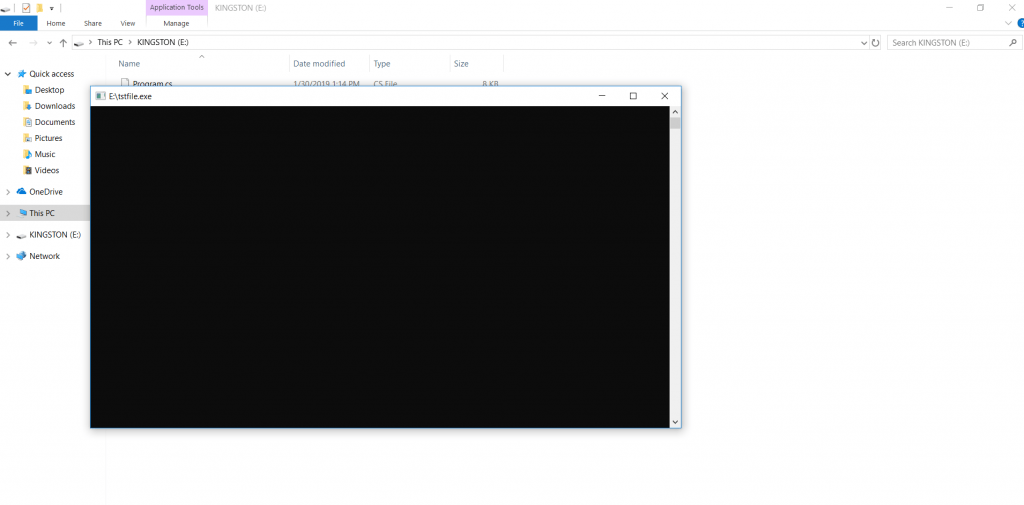Click console scrollbar up arrow
The image size is (1024, 505).
click(x=675, y=112)
